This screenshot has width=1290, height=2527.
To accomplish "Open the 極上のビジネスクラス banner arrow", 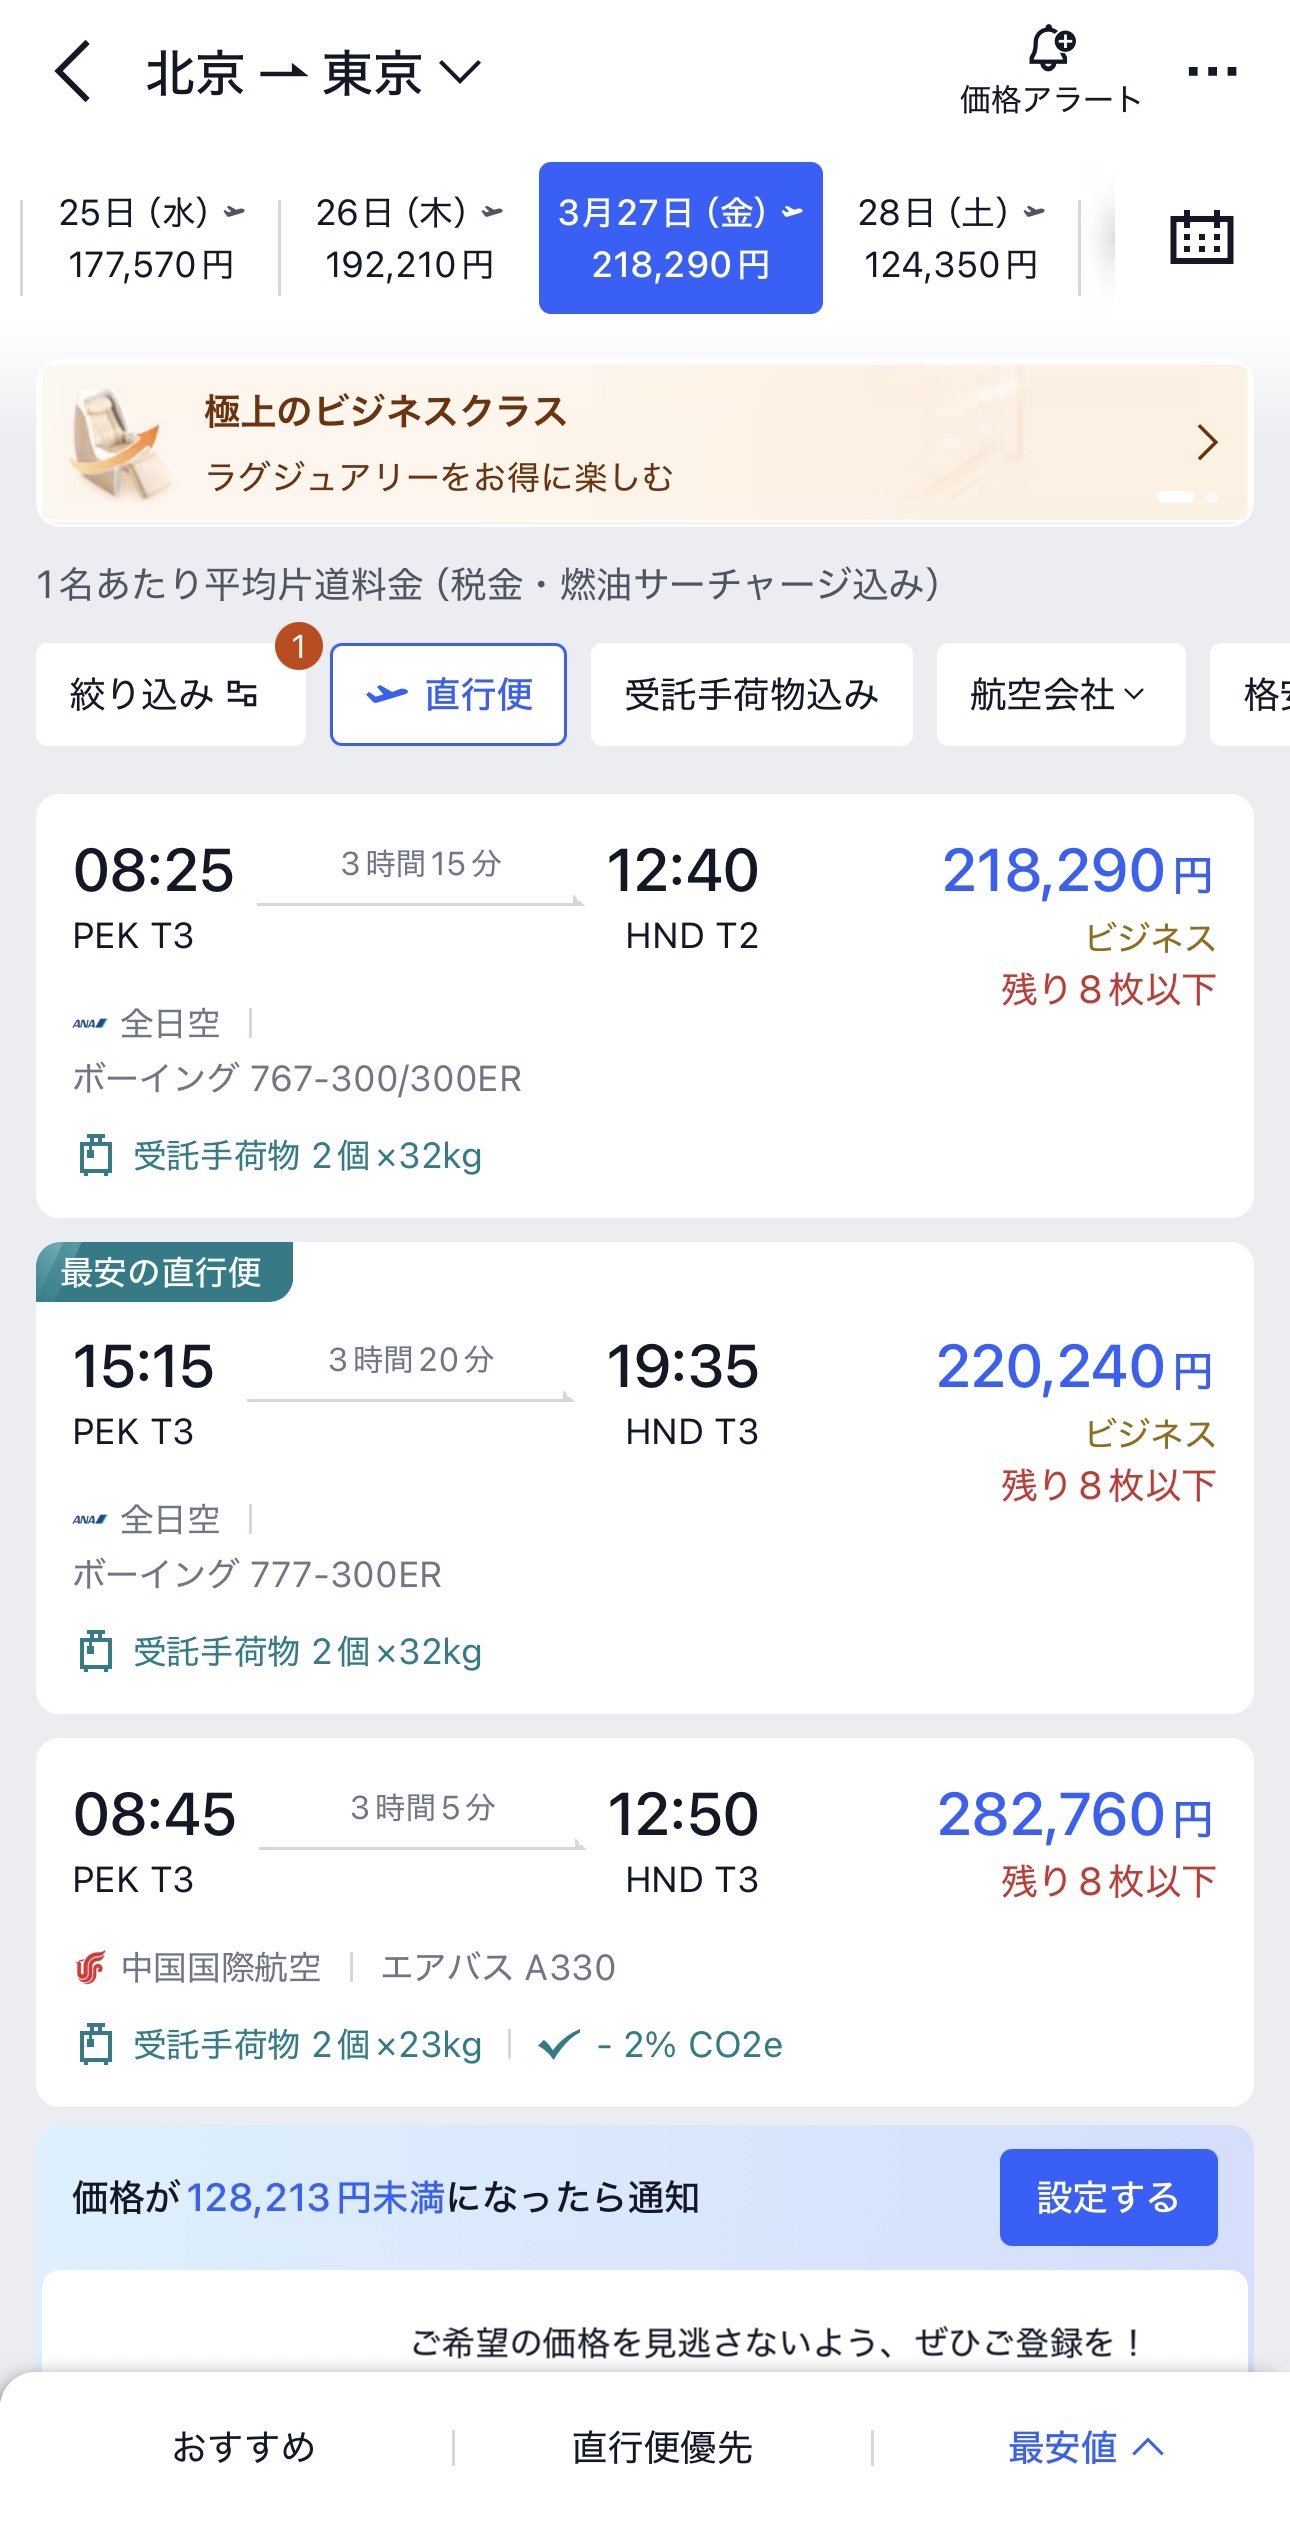I will point(1207,442).
